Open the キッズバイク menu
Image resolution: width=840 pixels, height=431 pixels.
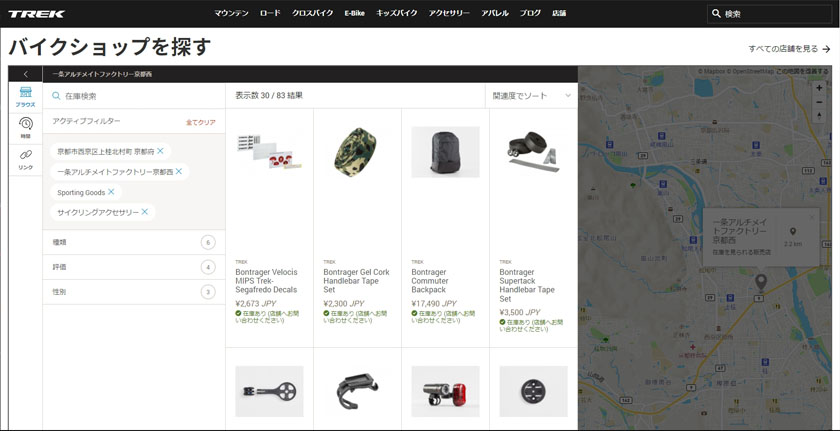396,13
